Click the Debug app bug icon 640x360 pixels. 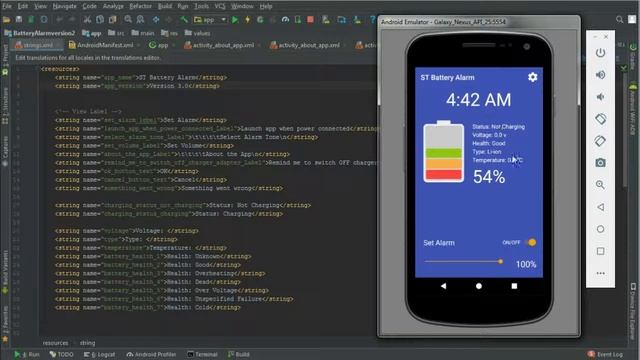tap(260, 19)
